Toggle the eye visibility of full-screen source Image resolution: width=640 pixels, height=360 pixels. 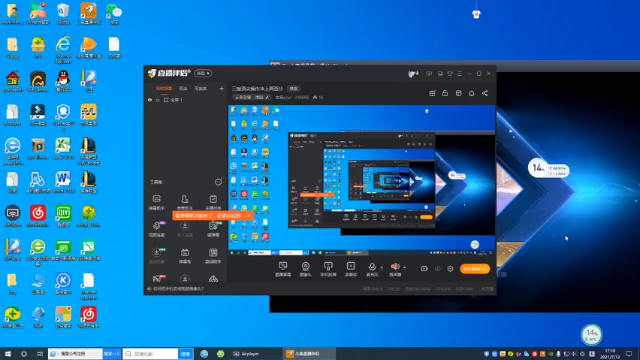[x=150, y=100]
